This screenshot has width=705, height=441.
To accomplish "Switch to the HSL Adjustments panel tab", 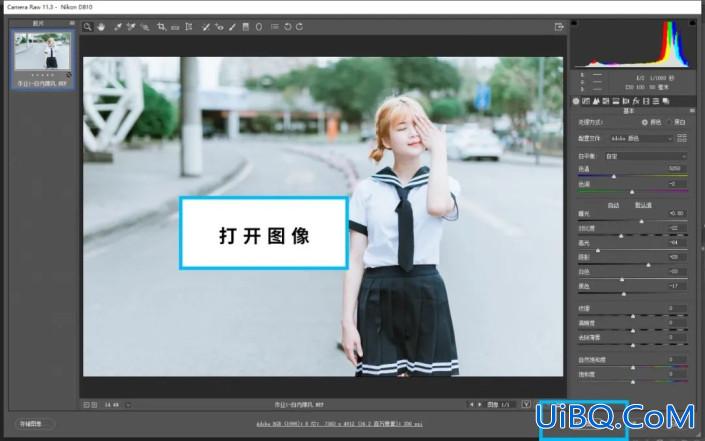I will click(606, 101).
